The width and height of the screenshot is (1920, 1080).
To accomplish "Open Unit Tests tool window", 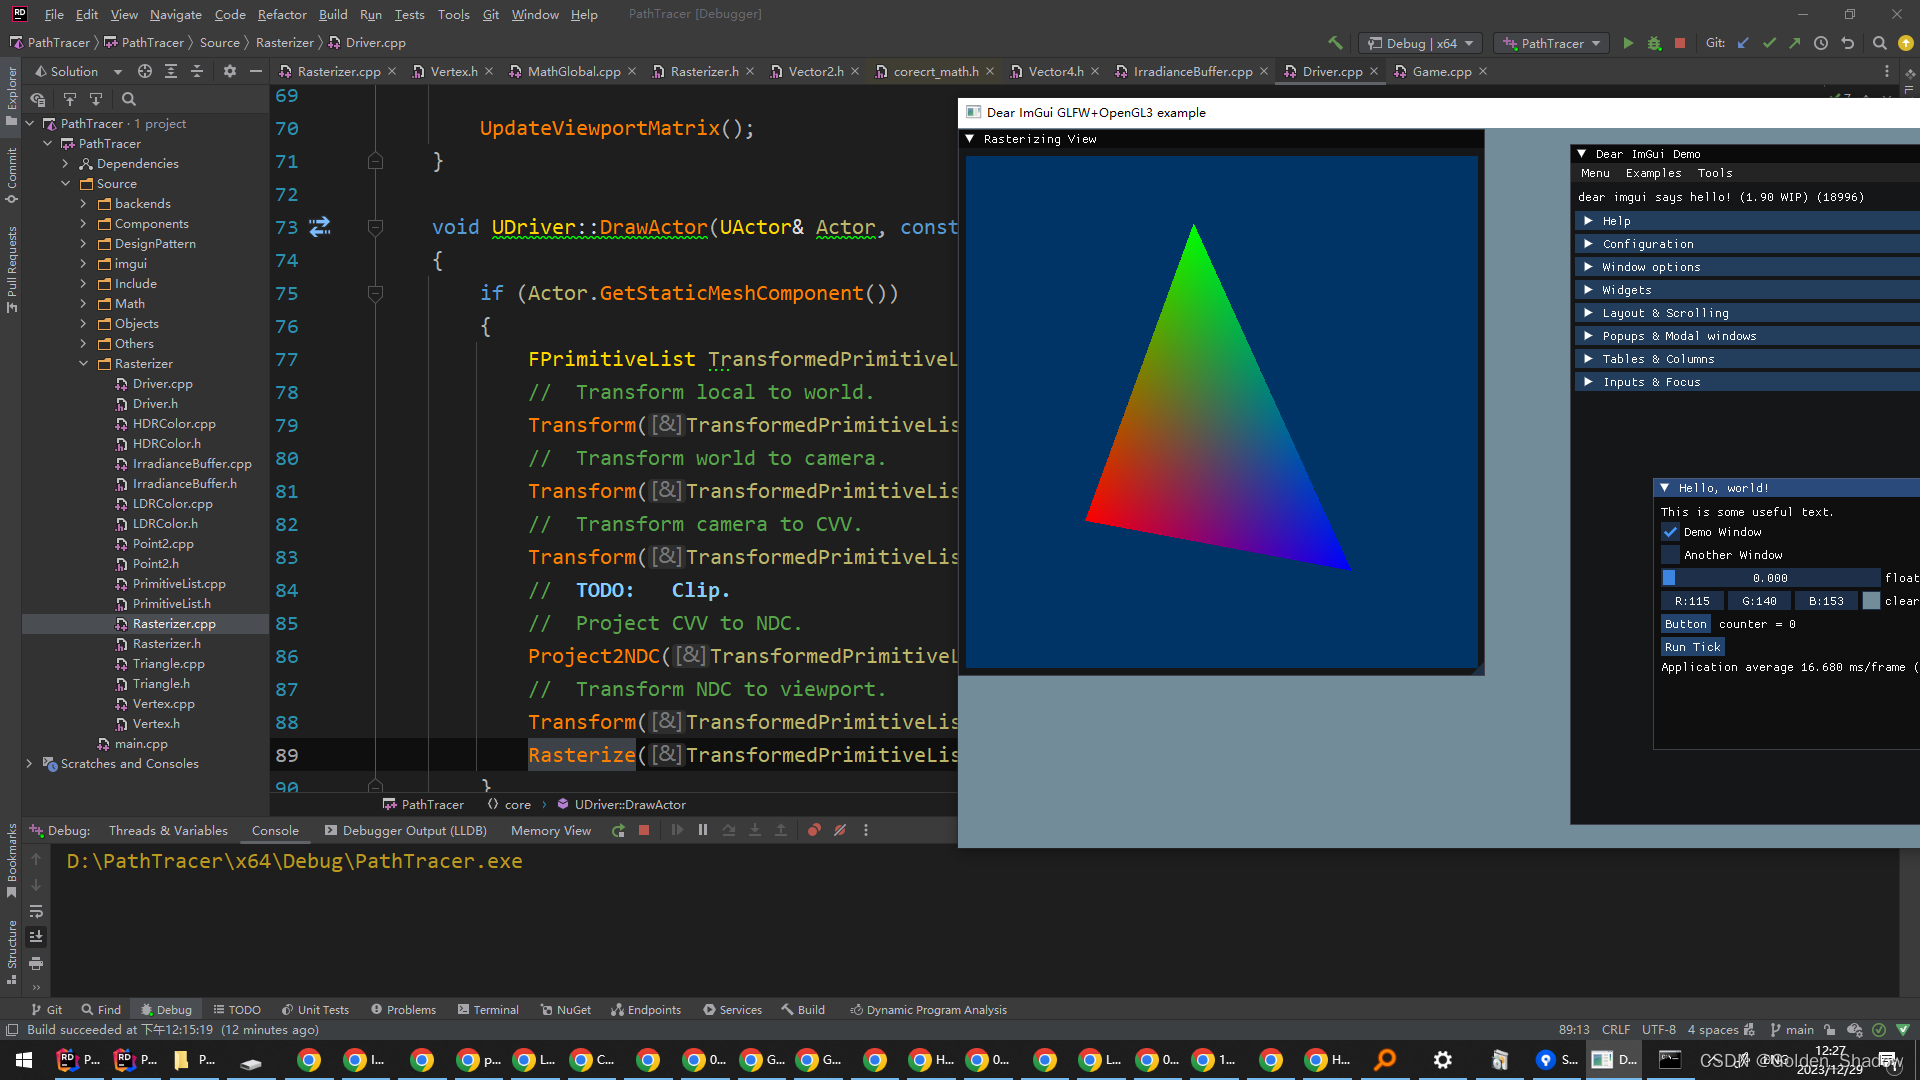I will pyautogui.click(x=315, y=1010).
